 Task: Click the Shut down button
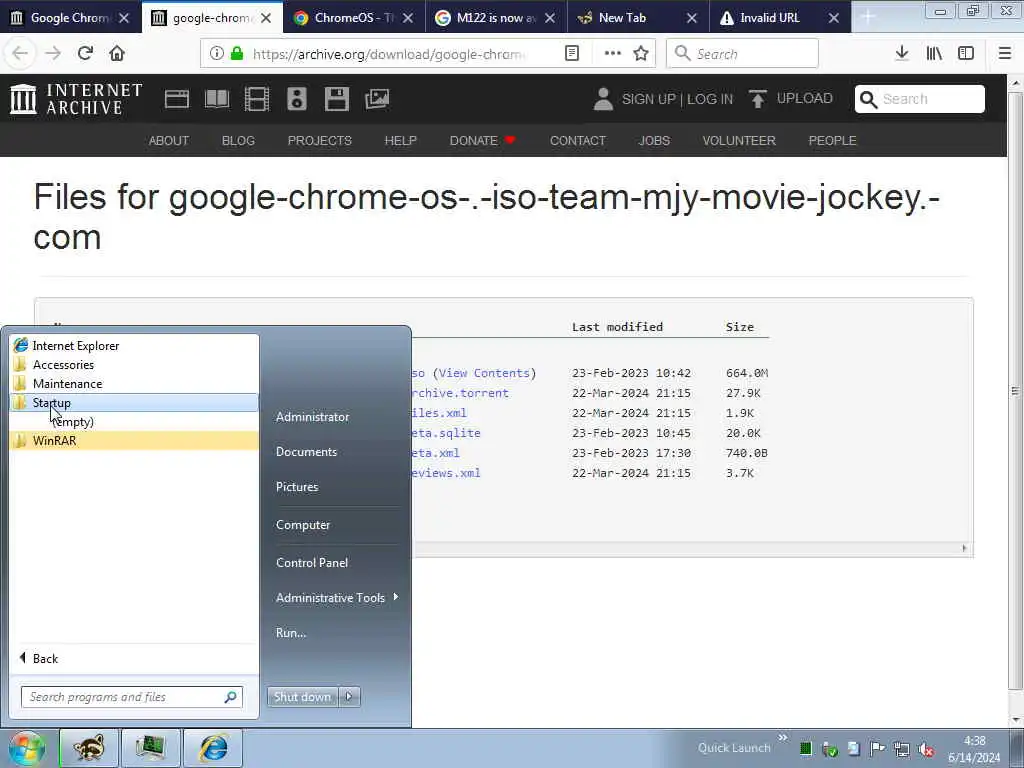click(302, 697)
